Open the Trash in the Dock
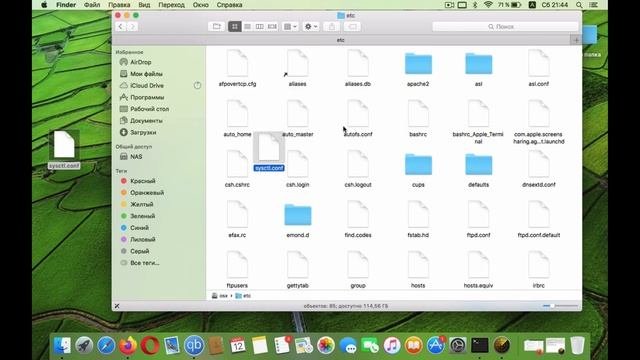640x360 pixels. pos(577,346)
